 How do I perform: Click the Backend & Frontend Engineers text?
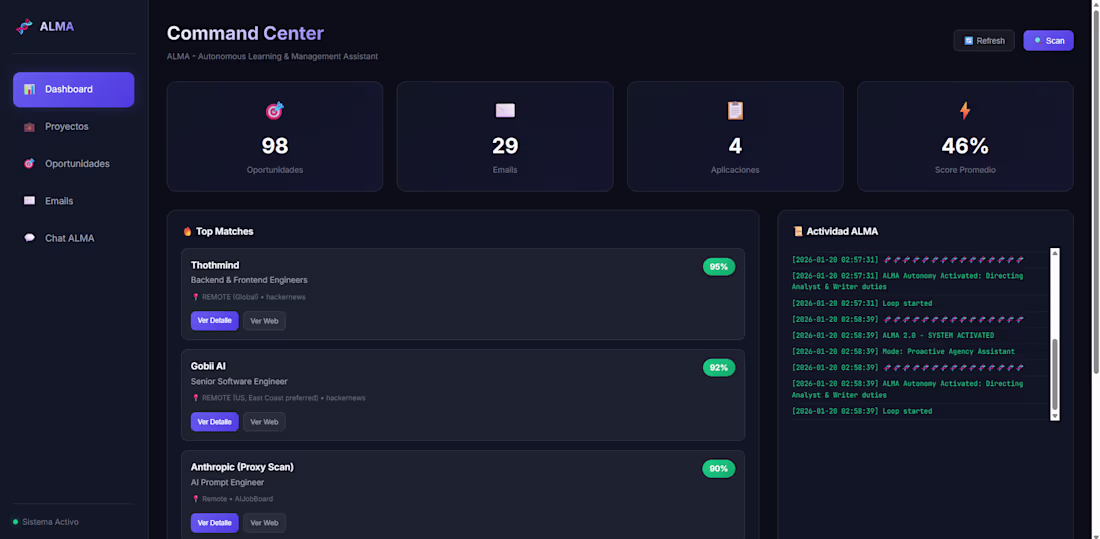coord(249,280)
